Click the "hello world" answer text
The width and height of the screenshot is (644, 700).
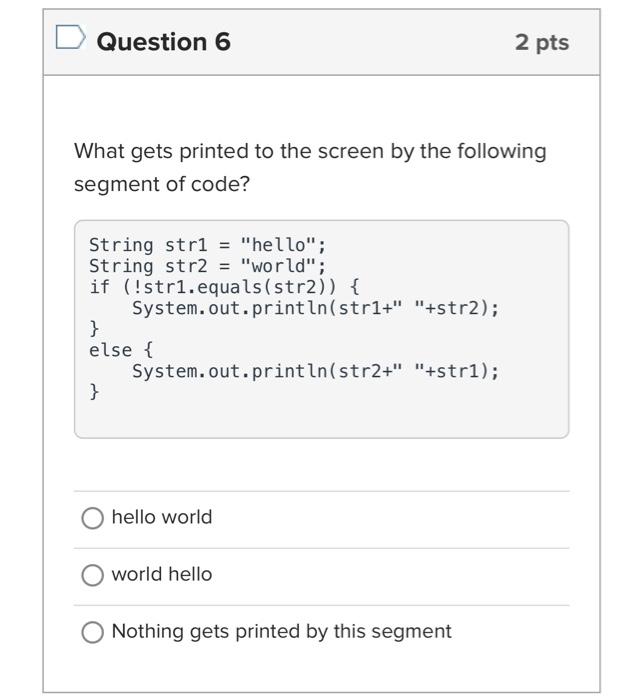point(162,517)
